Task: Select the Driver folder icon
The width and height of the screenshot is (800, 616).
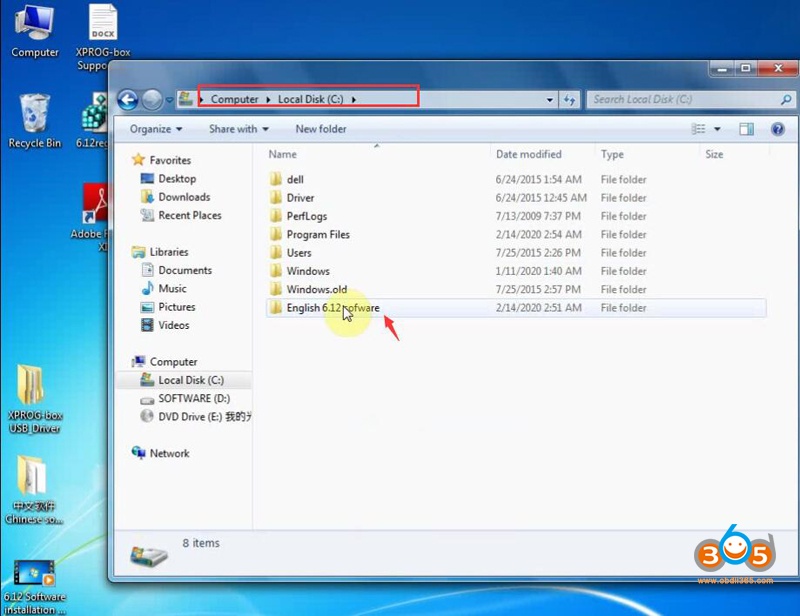Action: point(276,198)
